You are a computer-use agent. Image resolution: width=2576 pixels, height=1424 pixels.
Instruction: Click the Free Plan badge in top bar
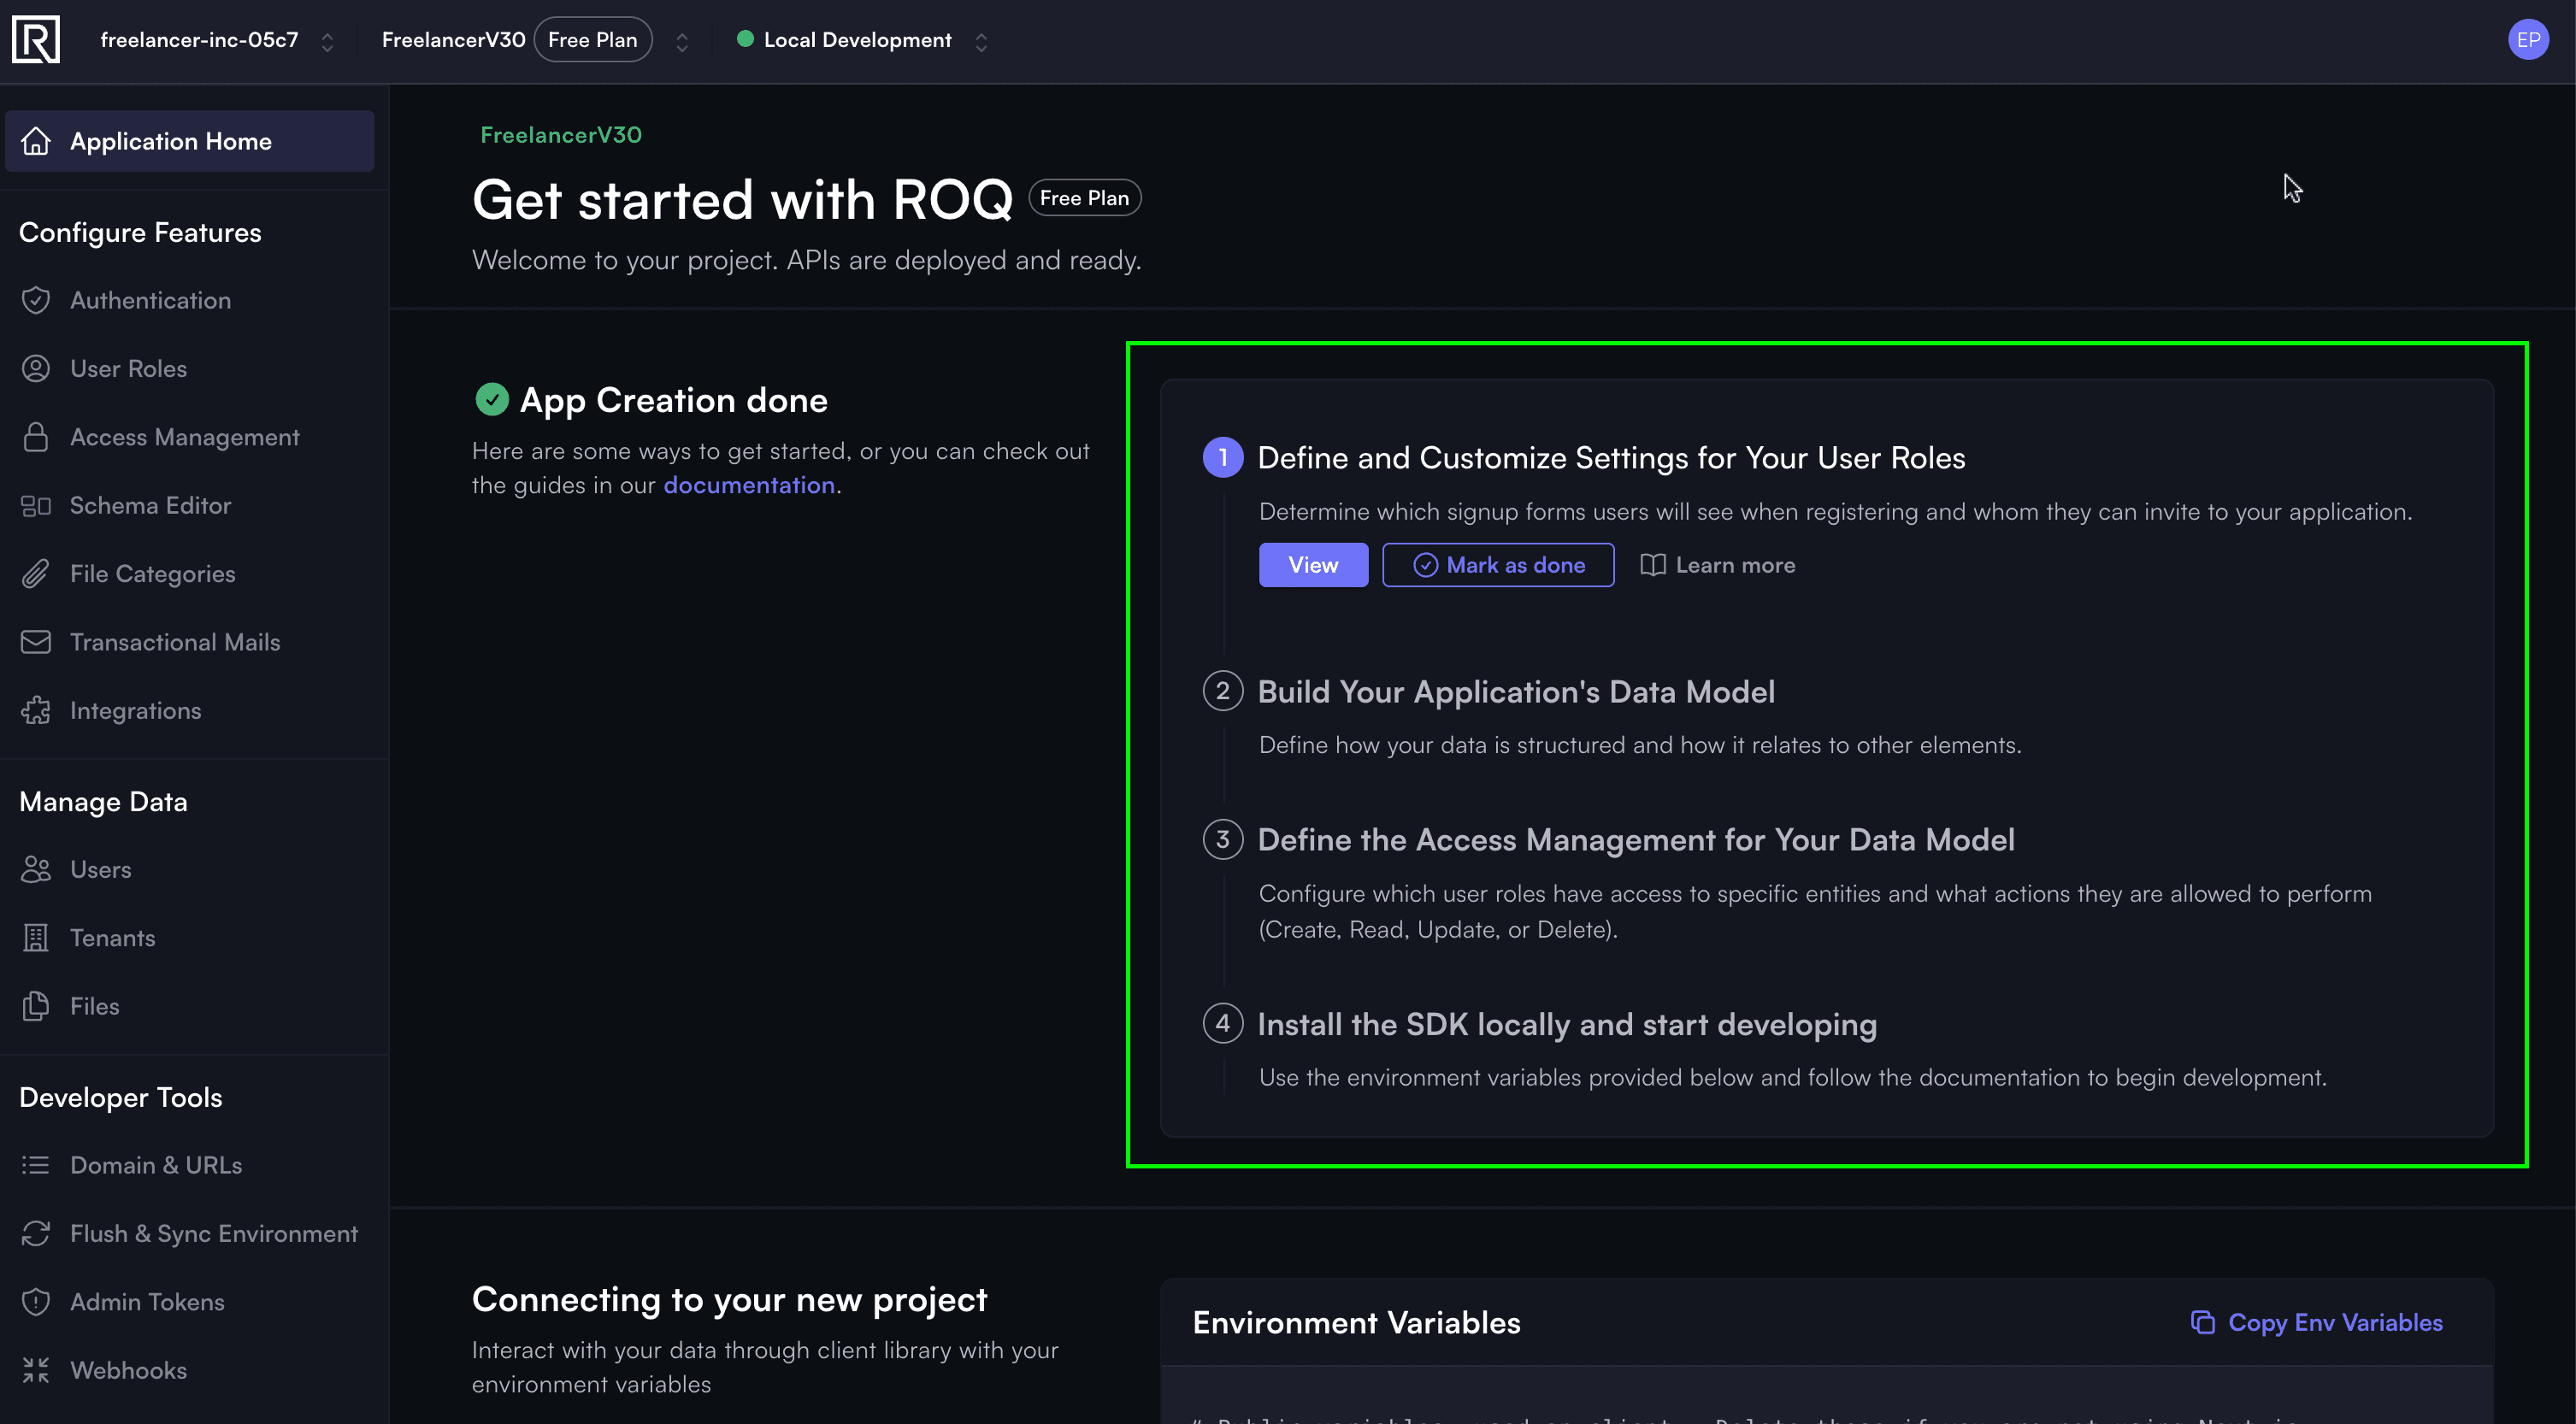[x=593, y=40]
